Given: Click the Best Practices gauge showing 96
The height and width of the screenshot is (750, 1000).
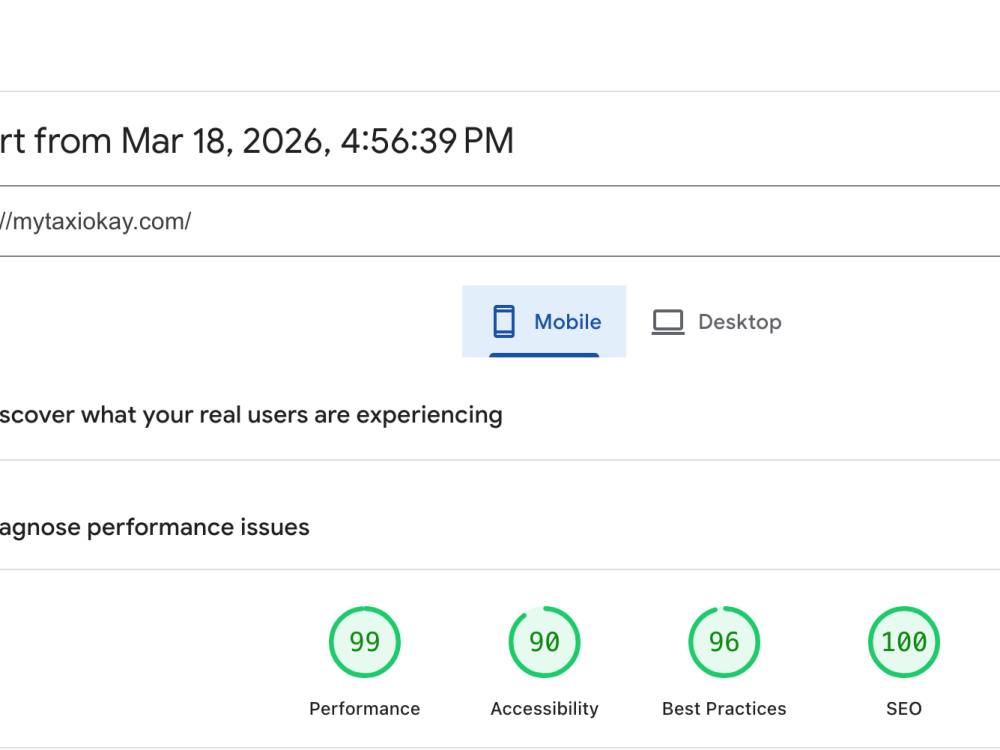Looking at the screenshot, I should [724, 642].
